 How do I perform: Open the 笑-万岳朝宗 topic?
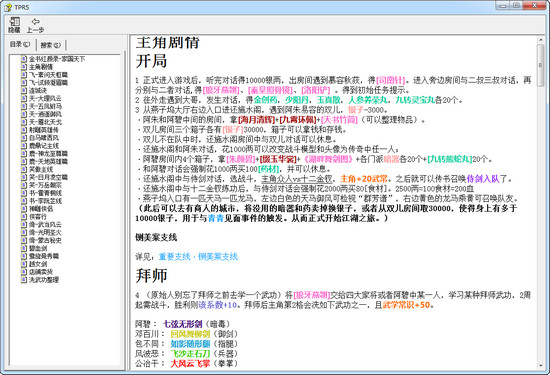coord(45,185)
